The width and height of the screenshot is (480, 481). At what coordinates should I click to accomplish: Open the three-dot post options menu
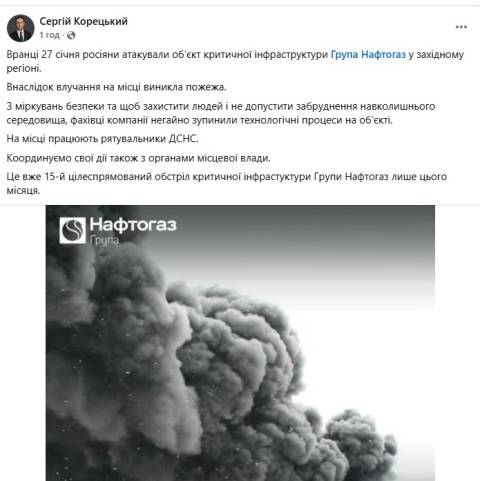pyautogui.click(x=461, y=27)
